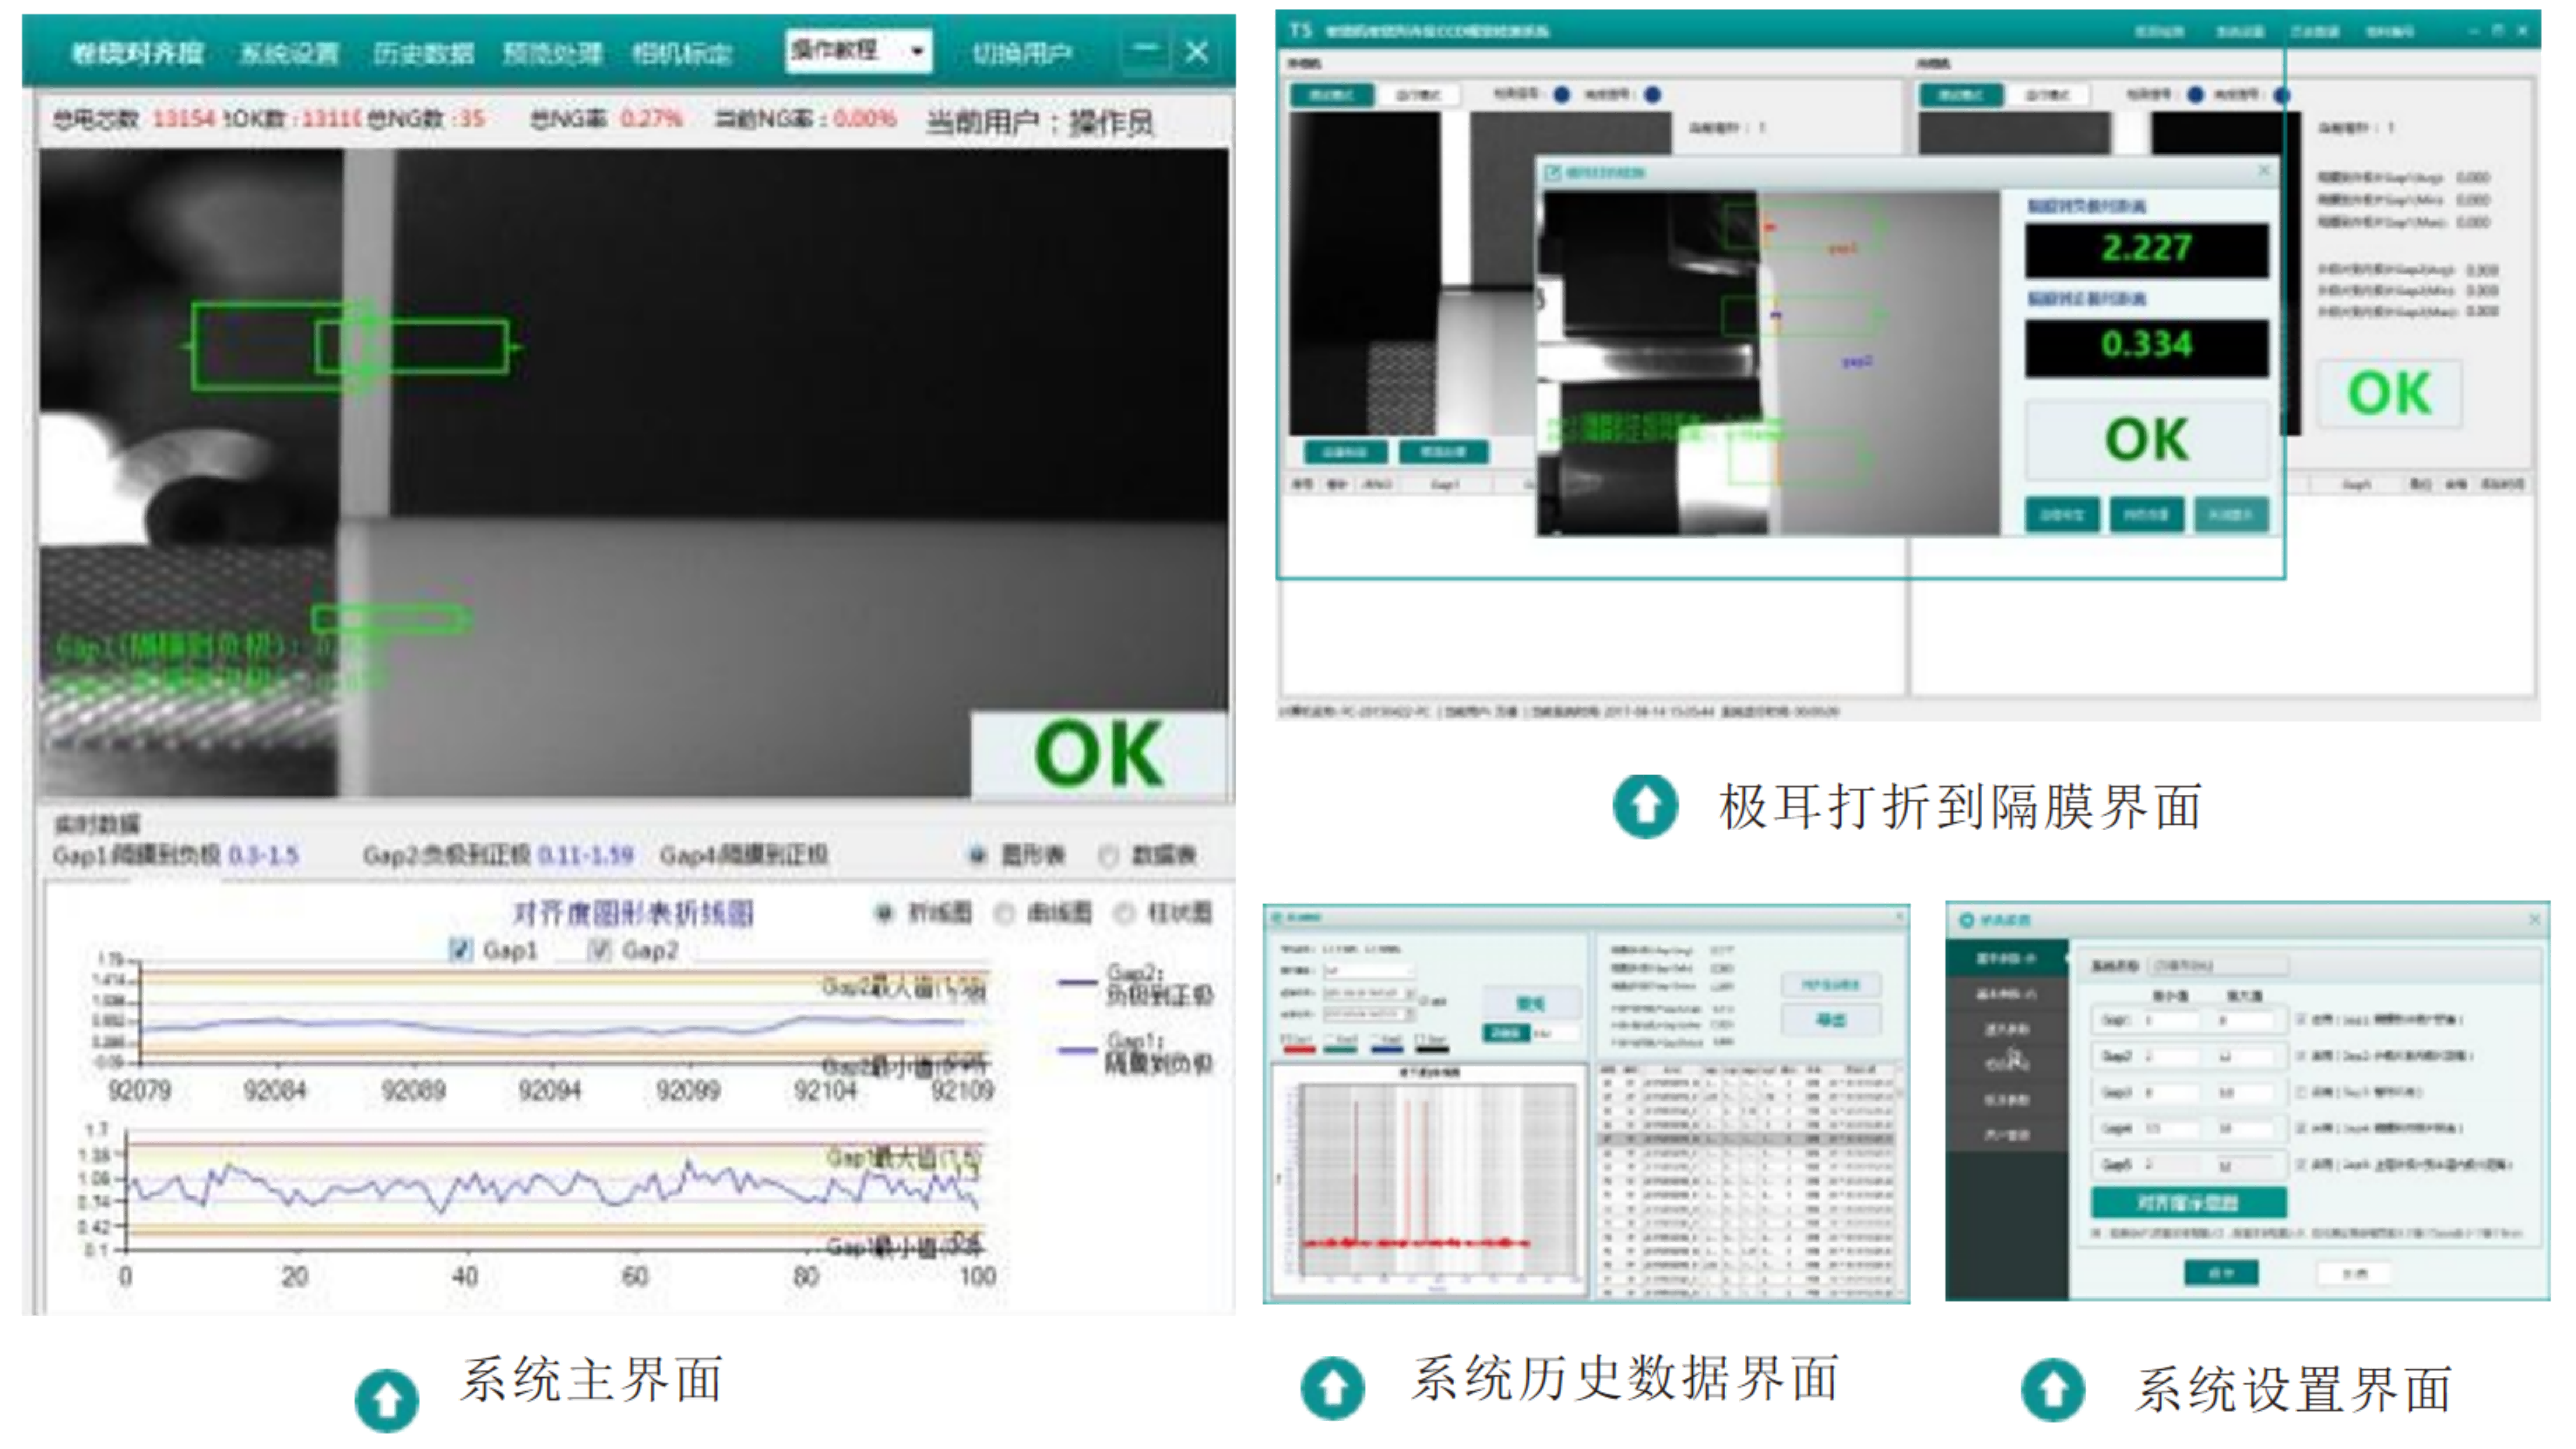Close the main alignment window
The height and width of the screenshot is (1449, 2576).
[1197, 51]
